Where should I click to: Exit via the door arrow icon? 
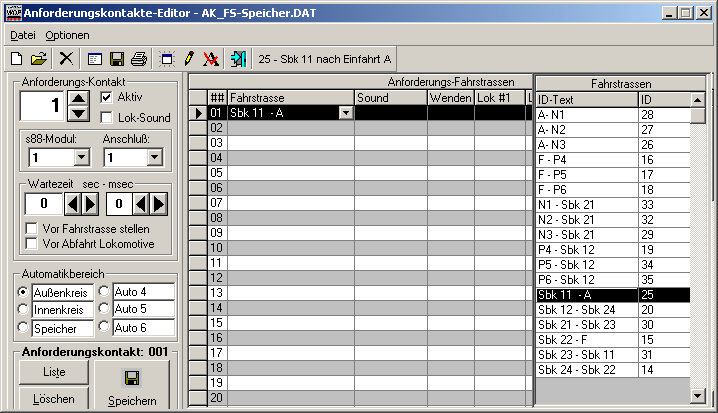(238, 59)
